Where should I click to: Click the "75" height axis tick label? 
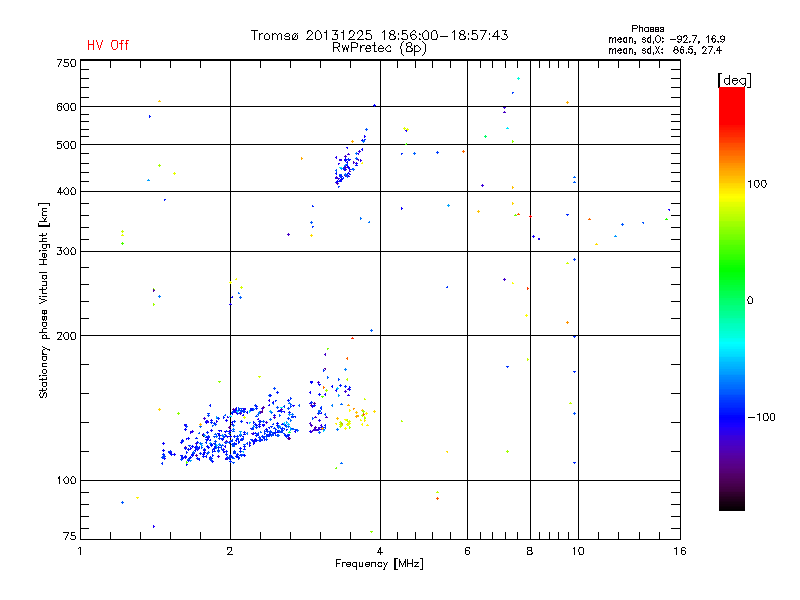pos(70,536)
